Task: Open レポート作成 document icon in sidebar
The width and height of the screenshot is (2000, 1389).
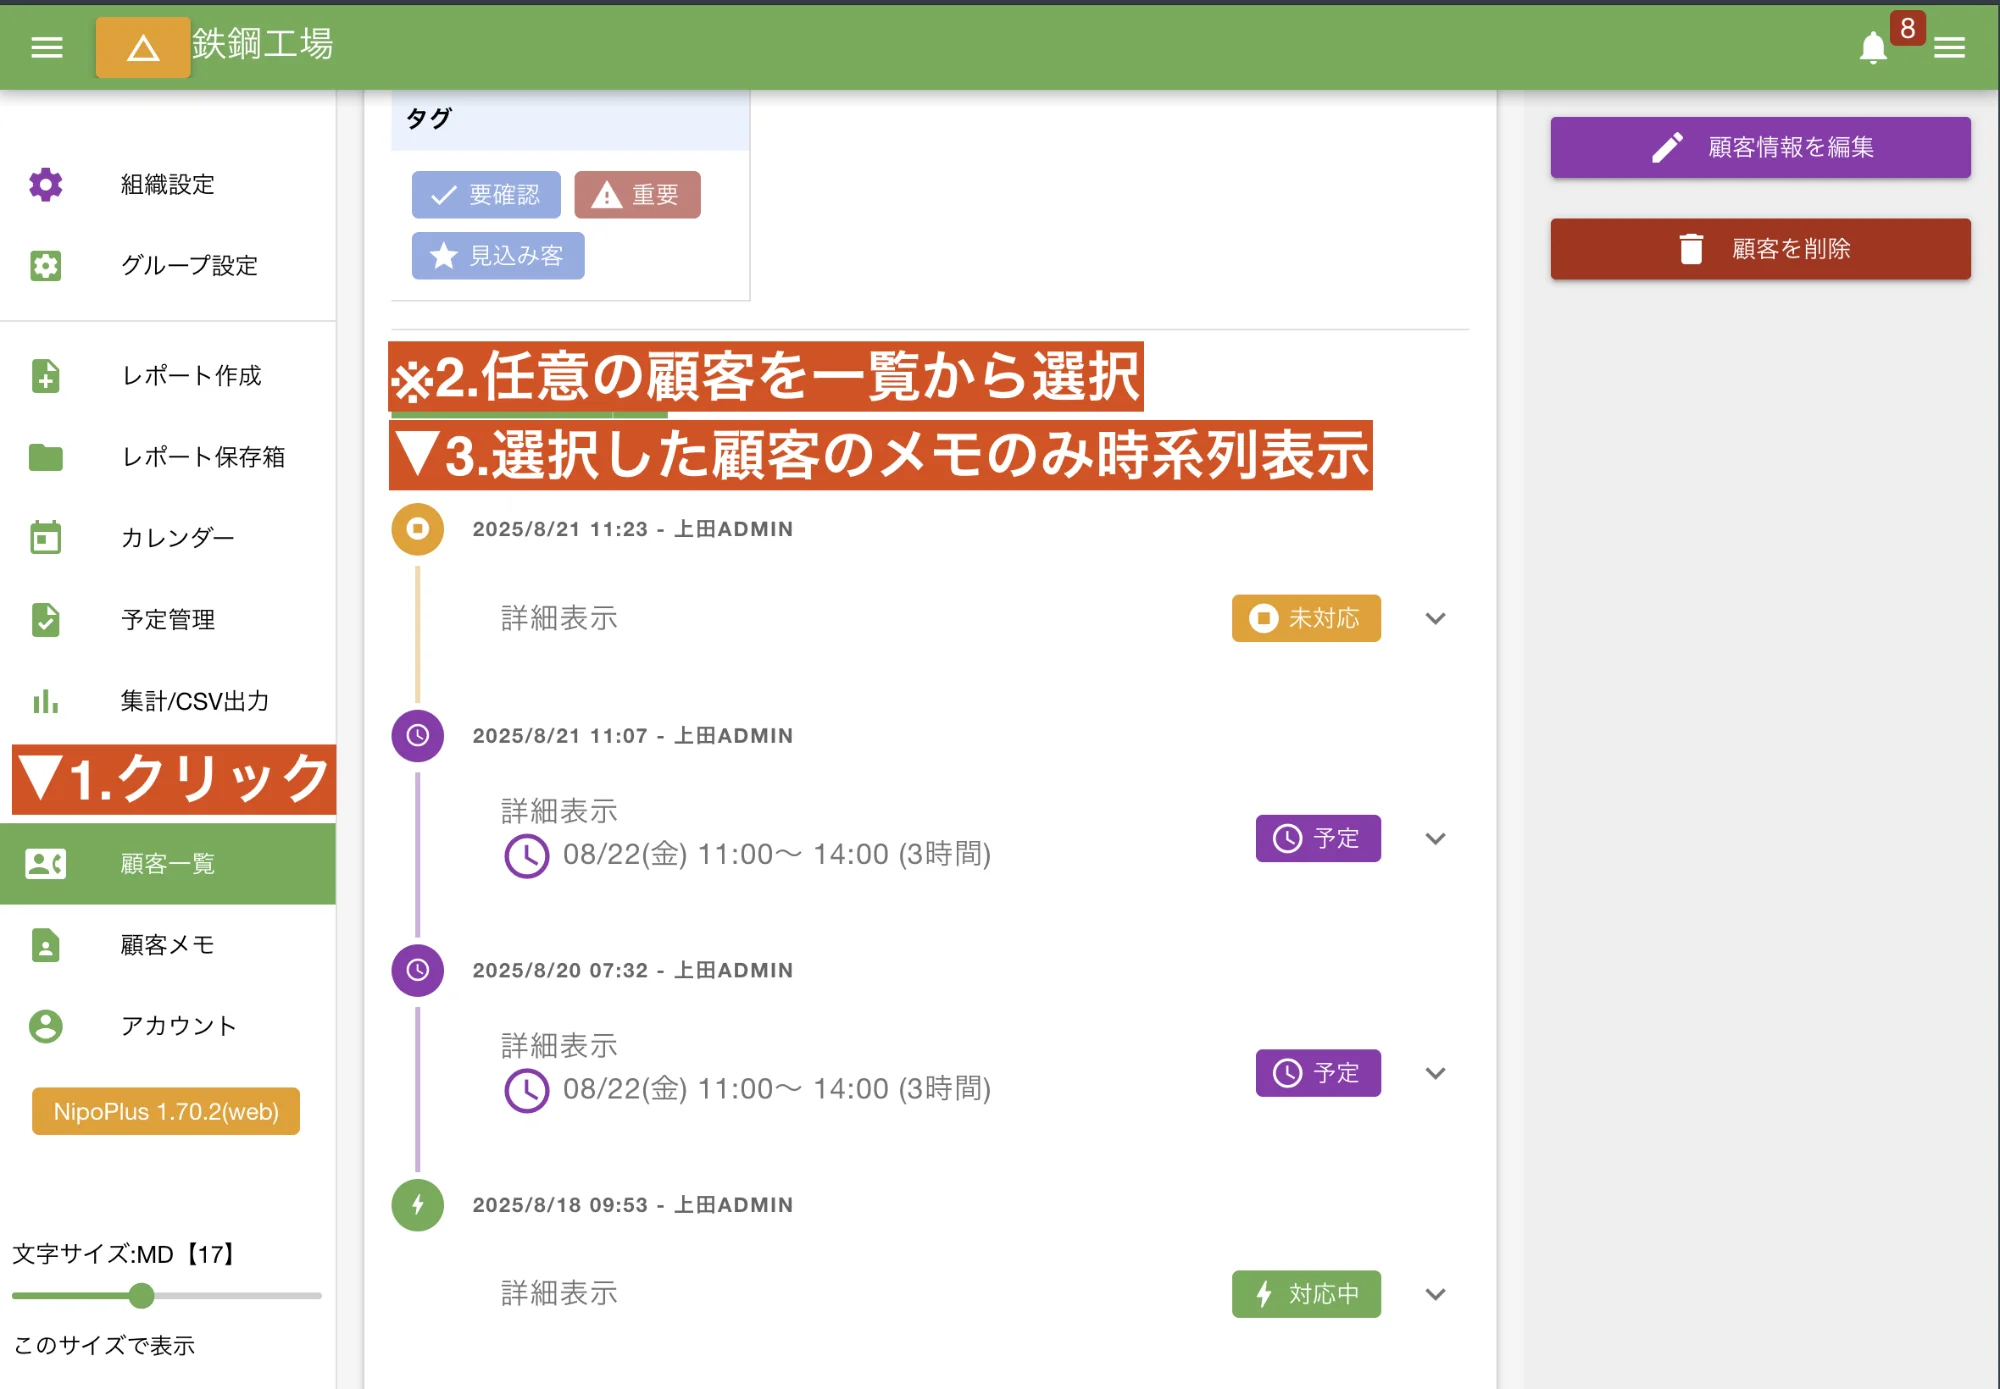Action: click(x=45, y=376)
